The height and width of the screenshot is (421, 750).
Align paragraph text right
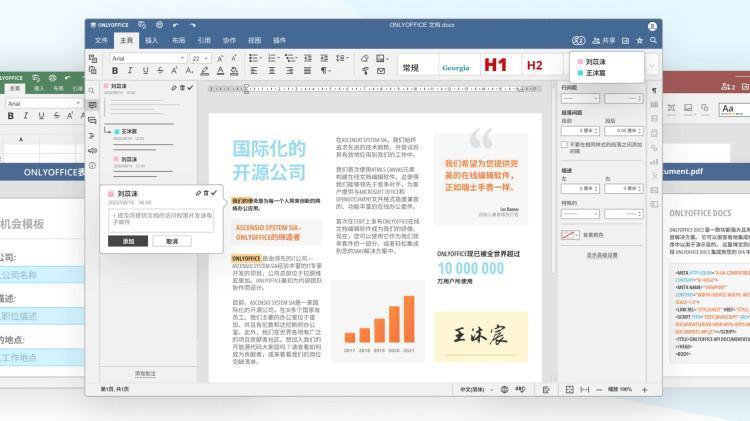[289, 71]
